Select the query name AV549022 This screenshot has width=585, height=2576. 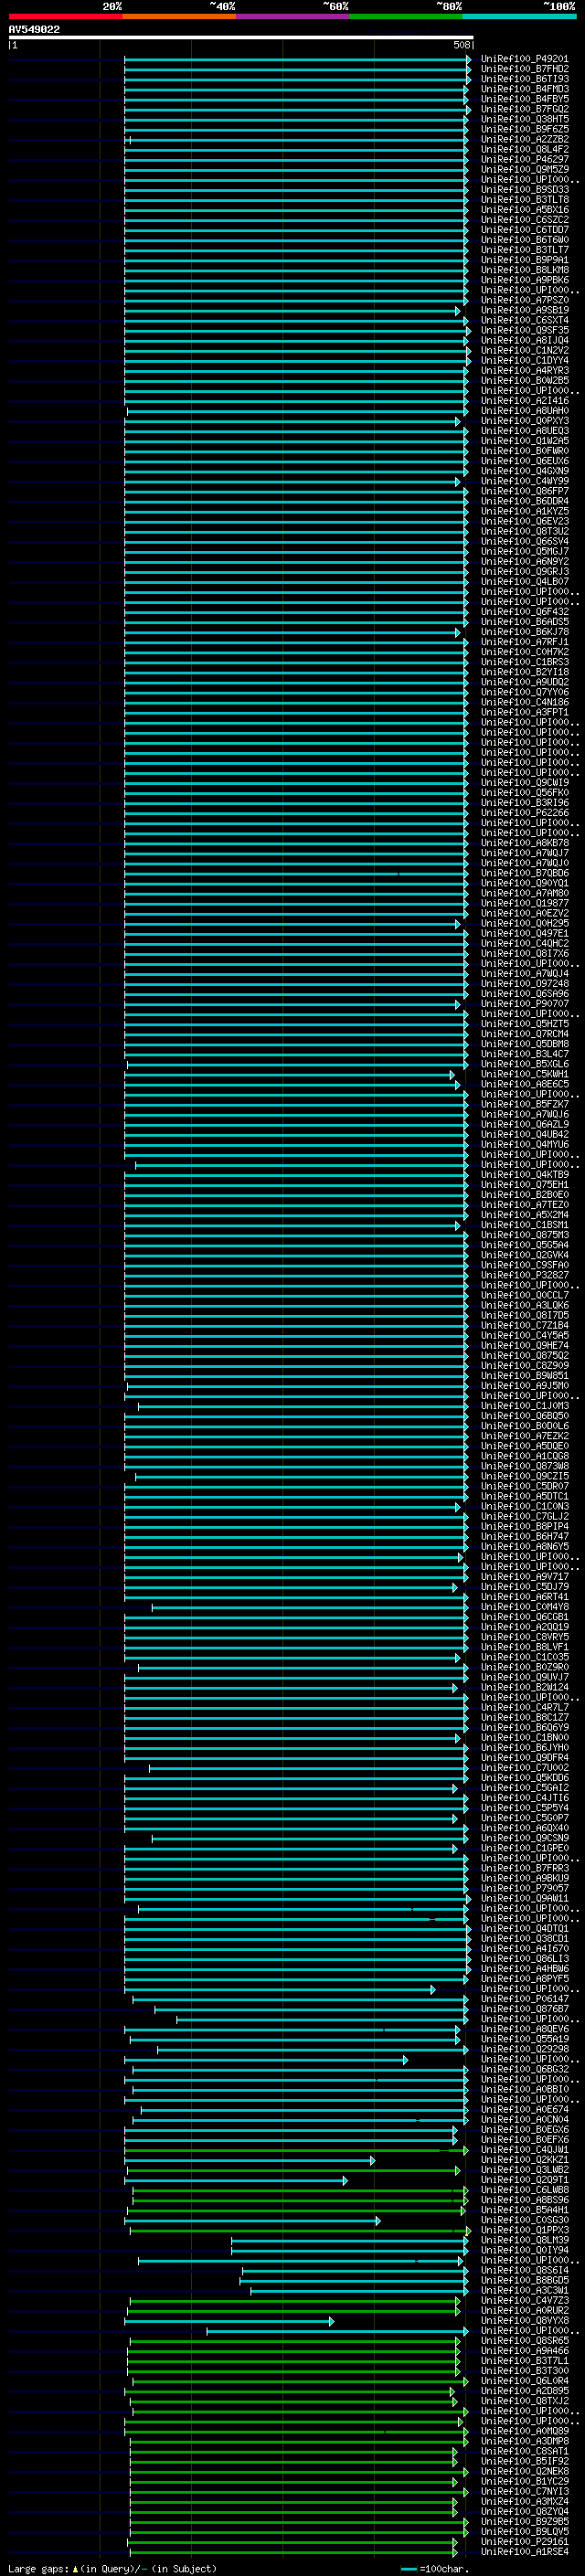click(x=34, y=29)
